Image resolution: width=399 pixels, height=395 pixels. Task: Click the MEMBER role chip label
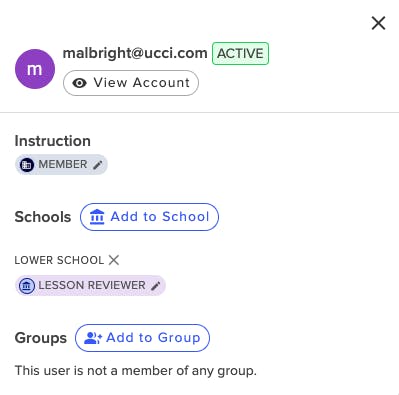(x=63, y=164)
